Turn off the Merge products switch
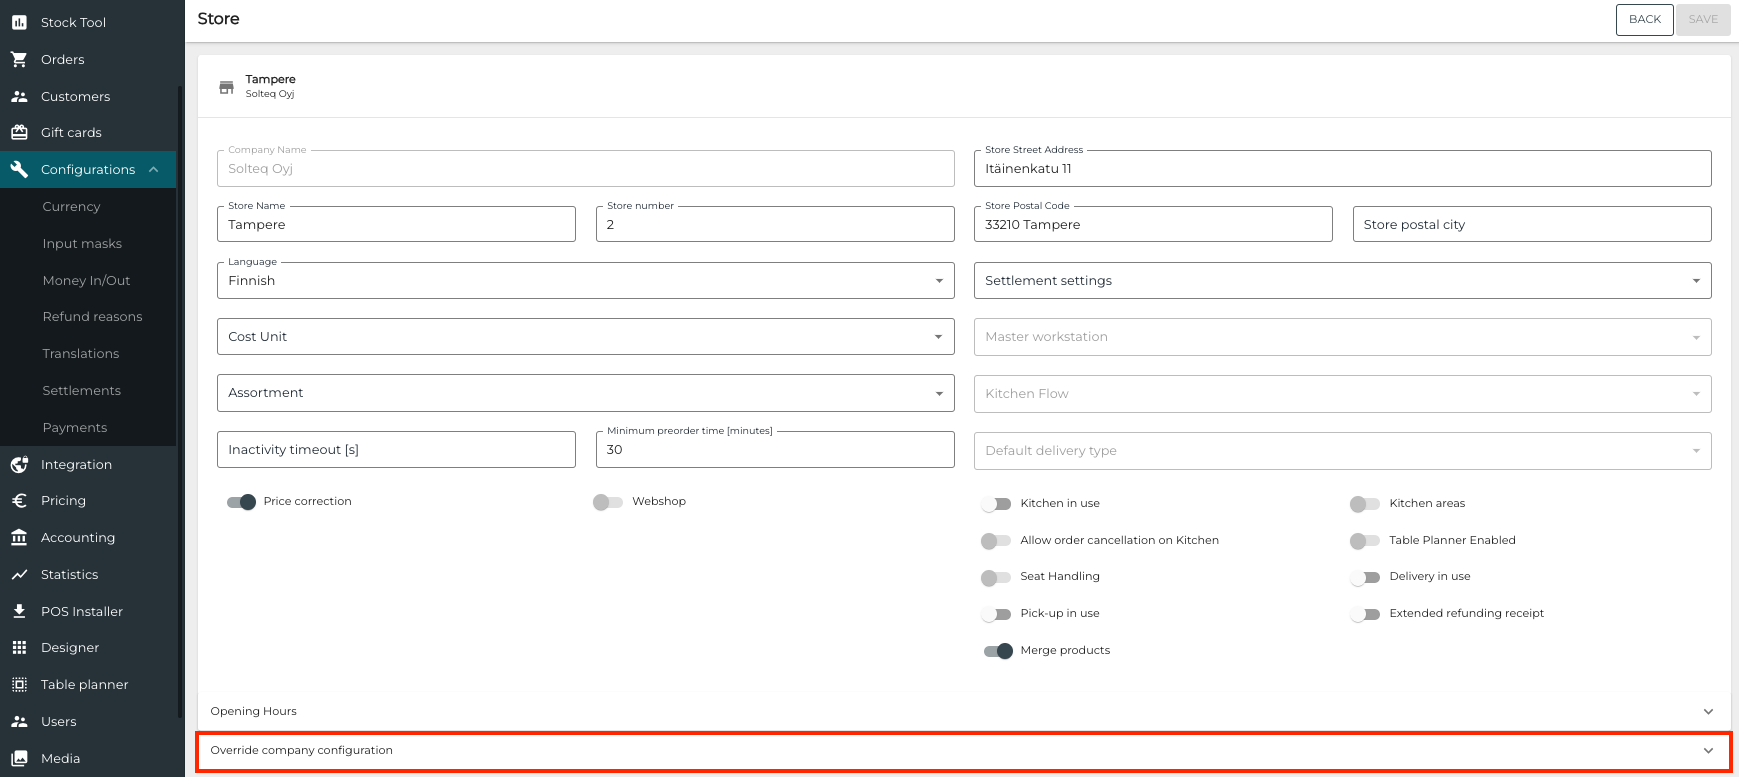1739x777 pixels. point(998,651)
